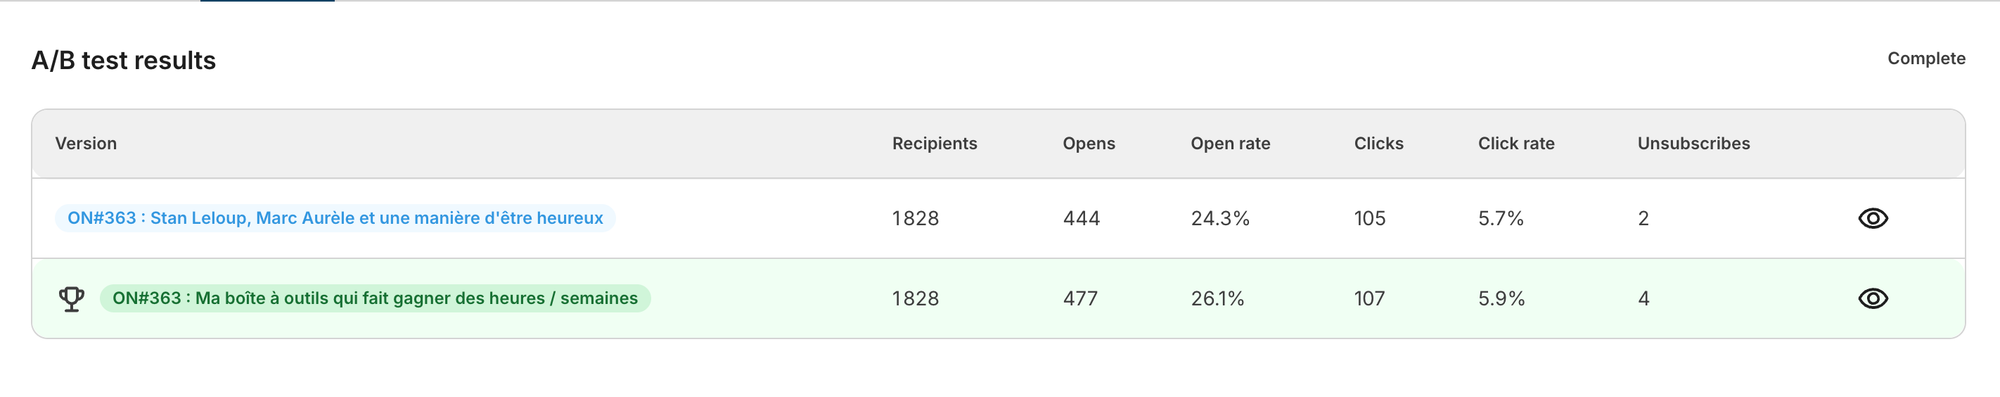Click the Opens column header

click(1089, 143)
